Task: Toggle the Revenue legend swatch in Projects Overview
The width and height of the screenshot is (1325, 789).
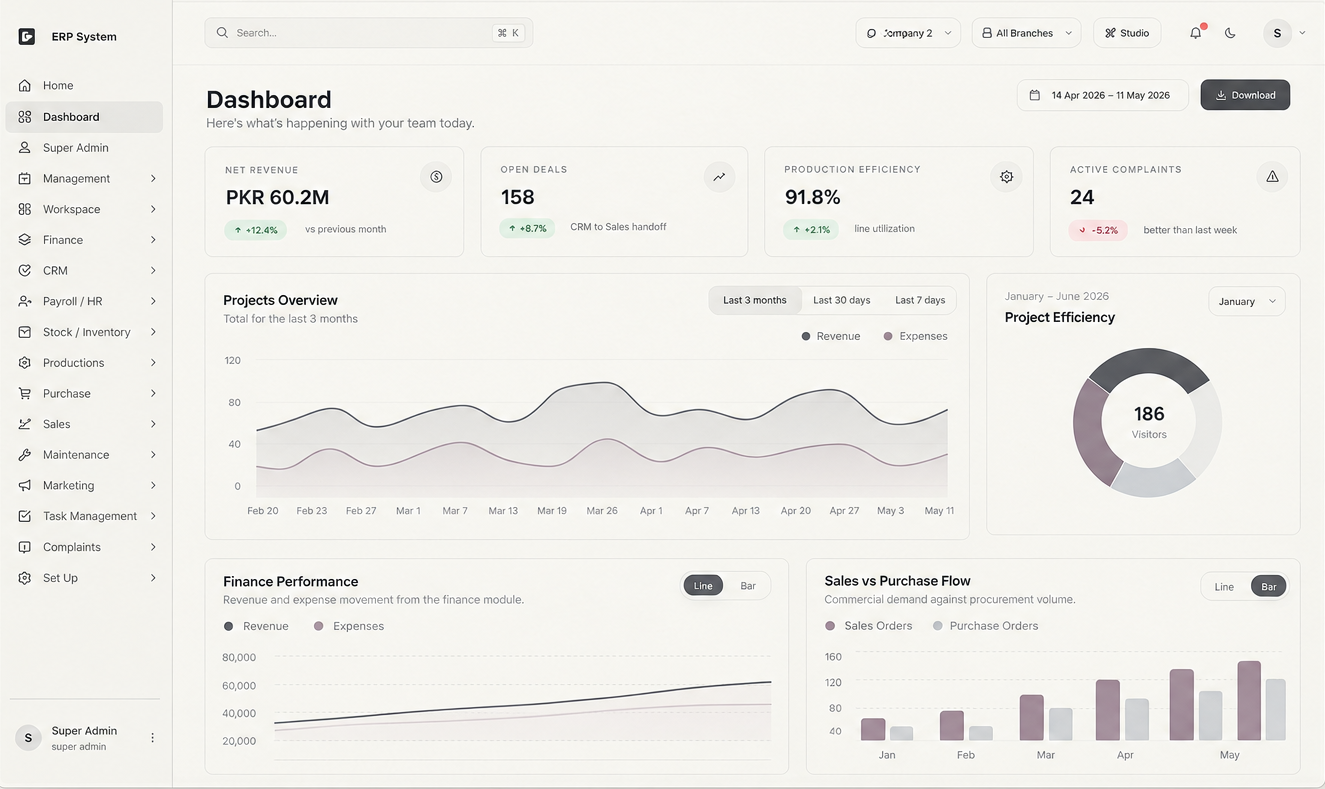Action: pos(806,336)
